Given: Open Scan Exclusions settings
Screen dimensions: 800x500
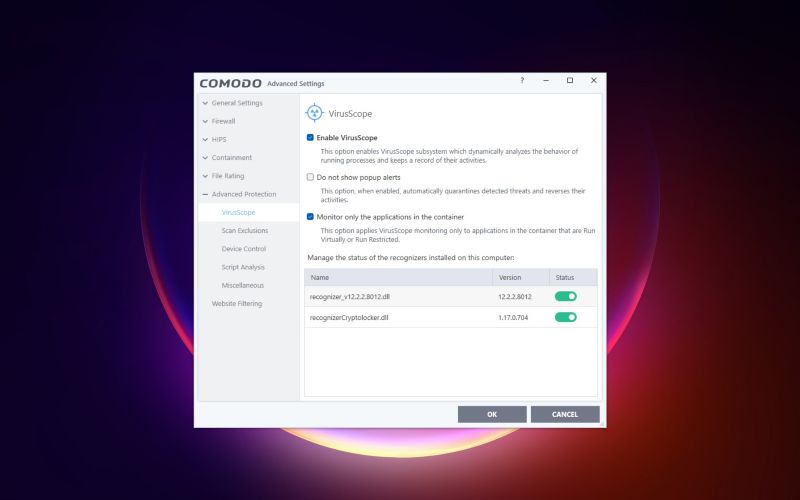Looking at the screenshot, I should (x=244, y=231).
